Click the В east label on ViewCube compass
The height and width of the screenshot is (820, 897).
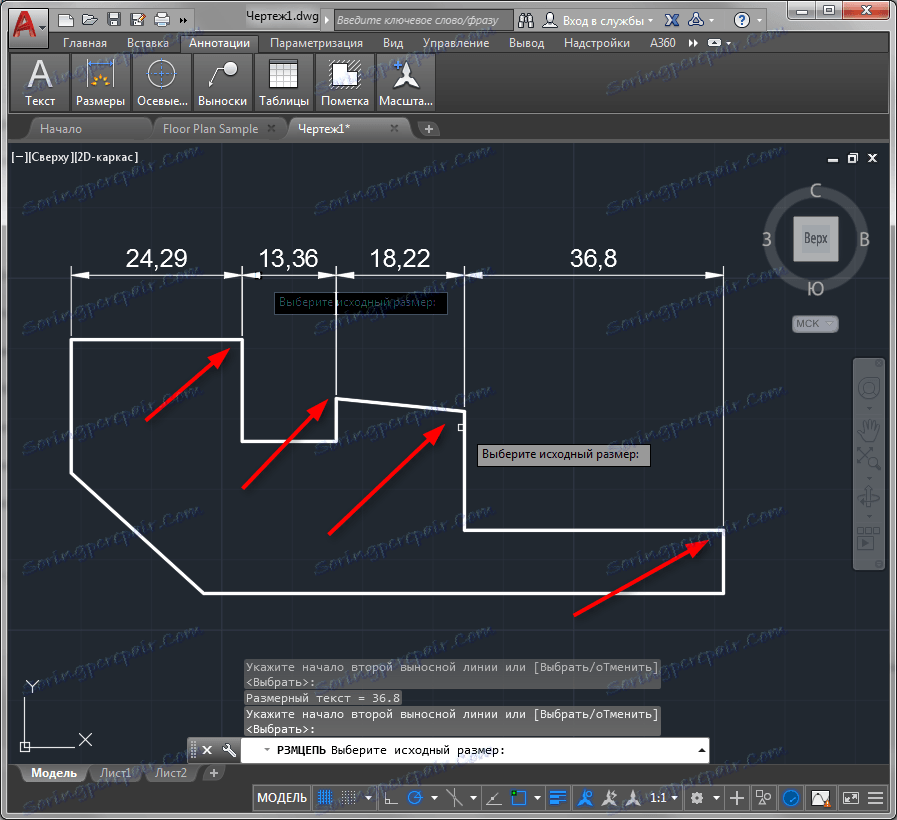(864, 239)
